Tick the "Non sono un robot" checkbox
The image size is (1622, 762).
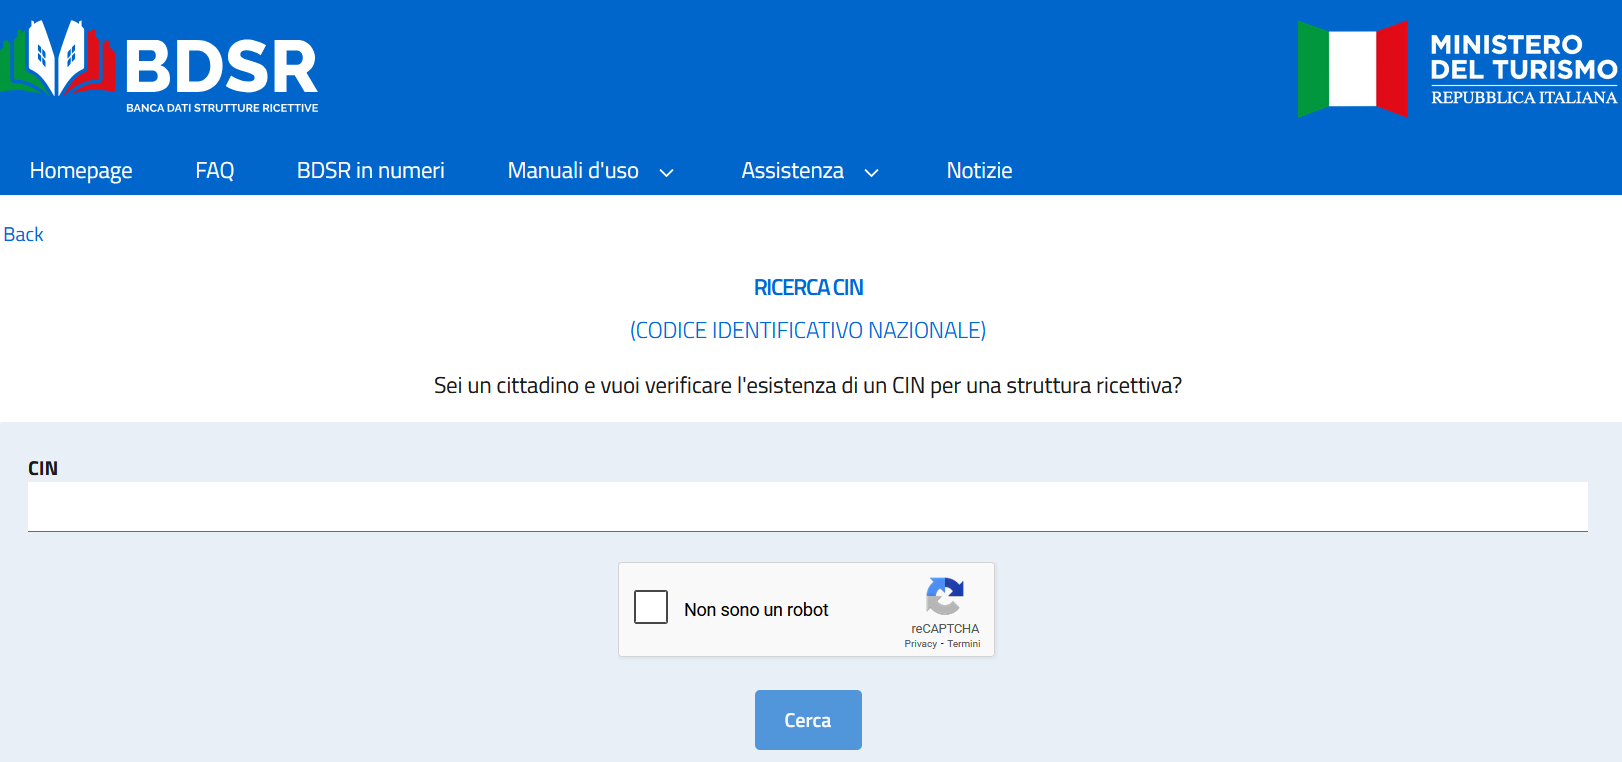(x=651, y=607)
